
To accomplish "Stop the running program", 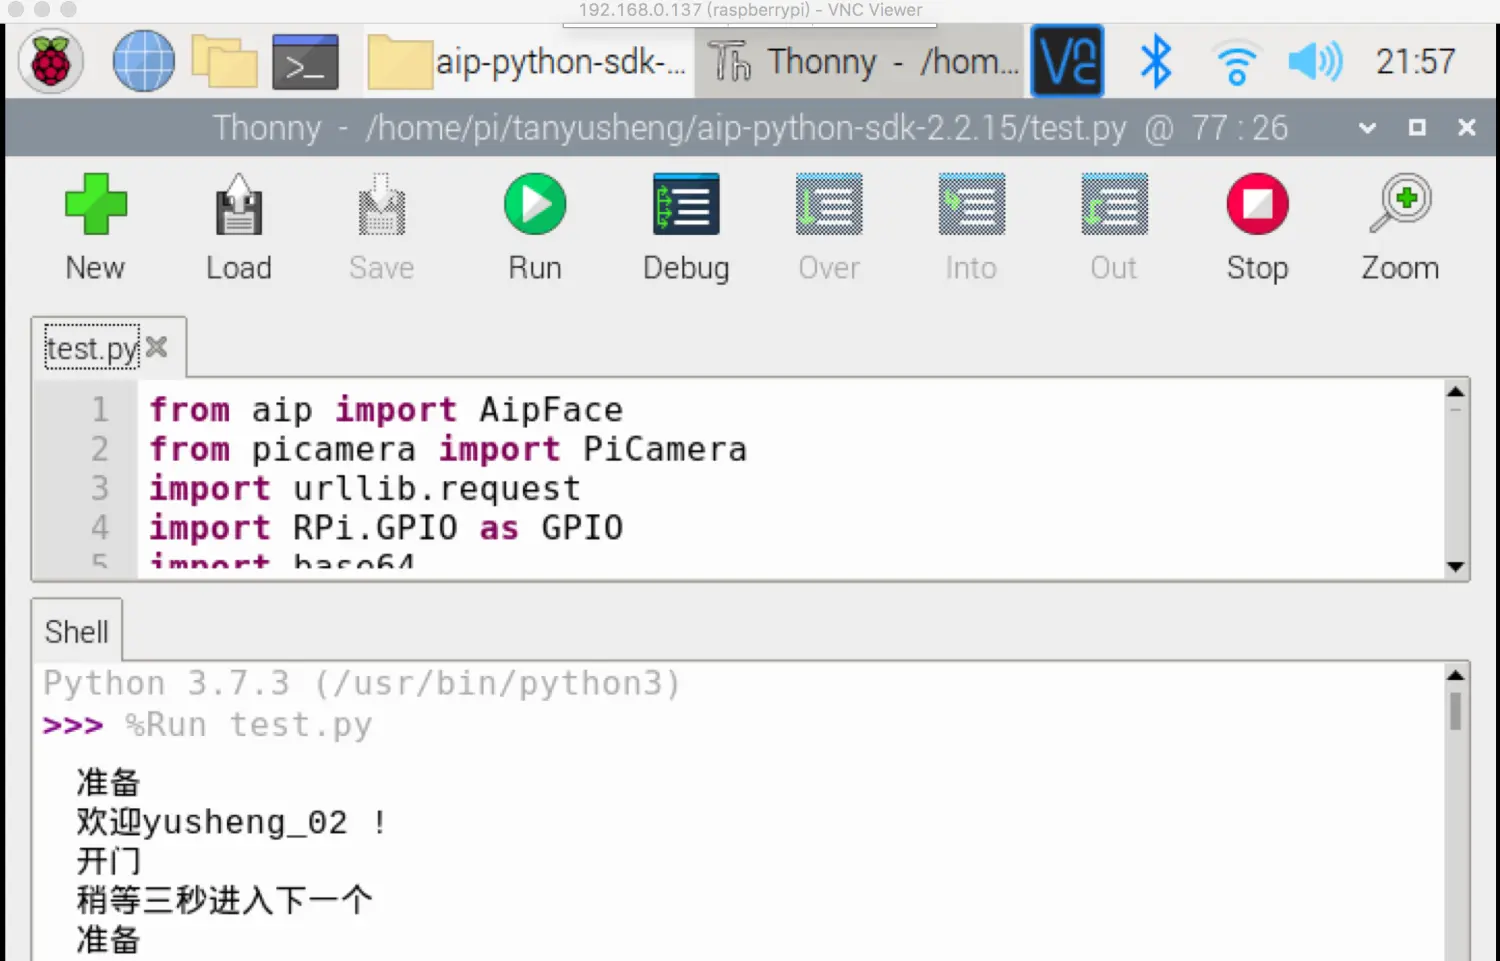I will tap(1257, 204).
